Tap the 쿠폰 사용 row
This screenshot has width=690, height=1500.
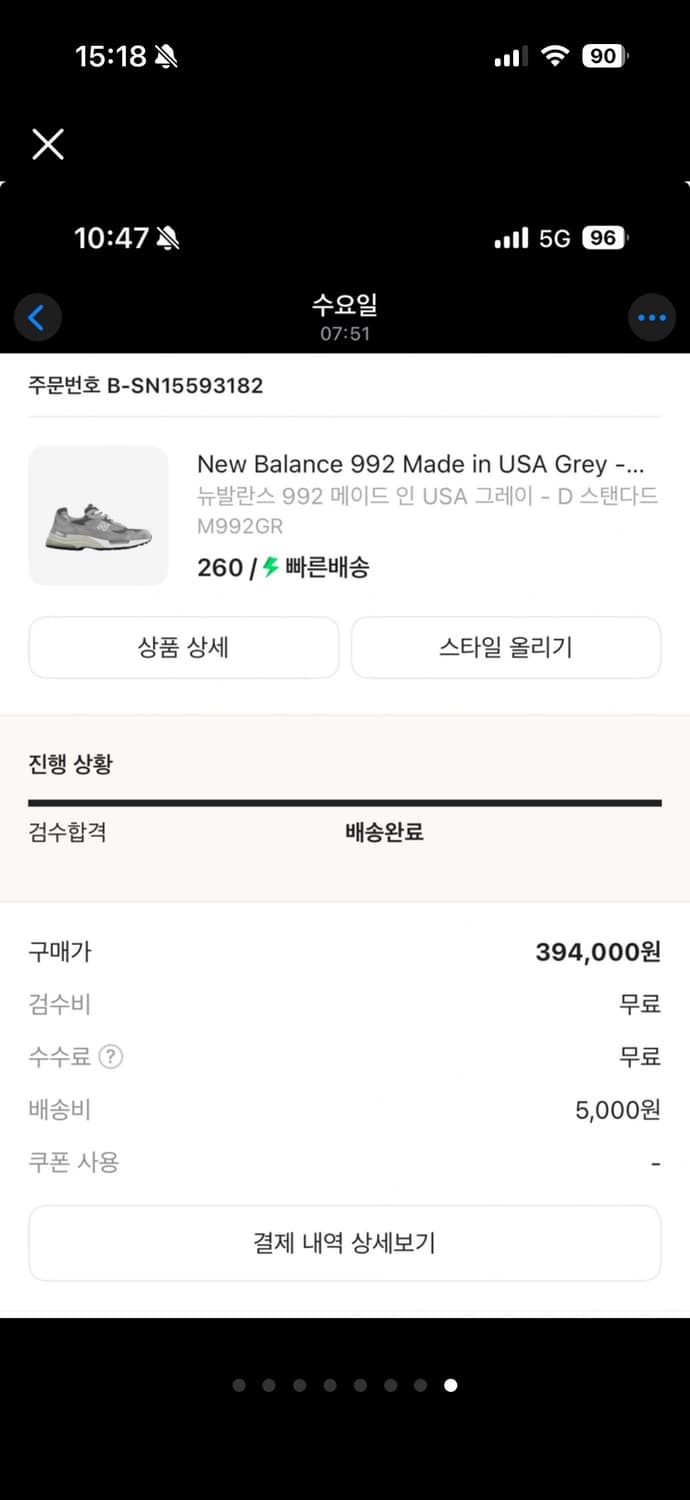[75, 1161]
